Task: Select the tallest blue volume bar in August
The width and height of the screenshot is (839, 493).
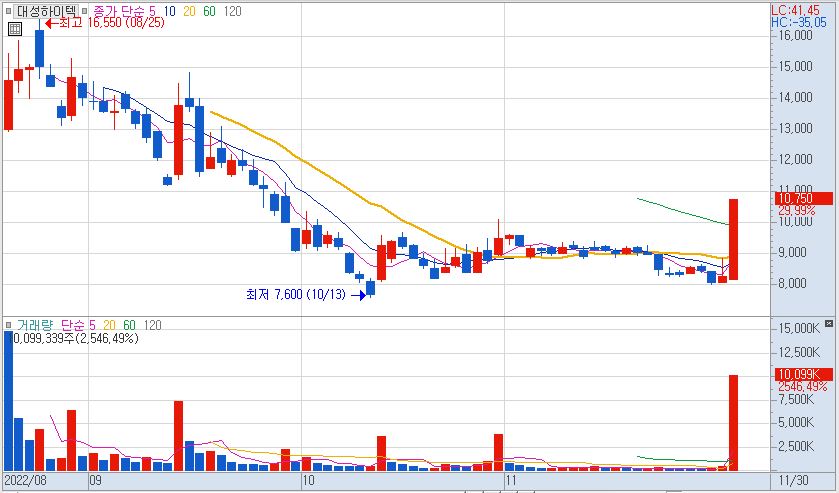Action: pos(8,401)
